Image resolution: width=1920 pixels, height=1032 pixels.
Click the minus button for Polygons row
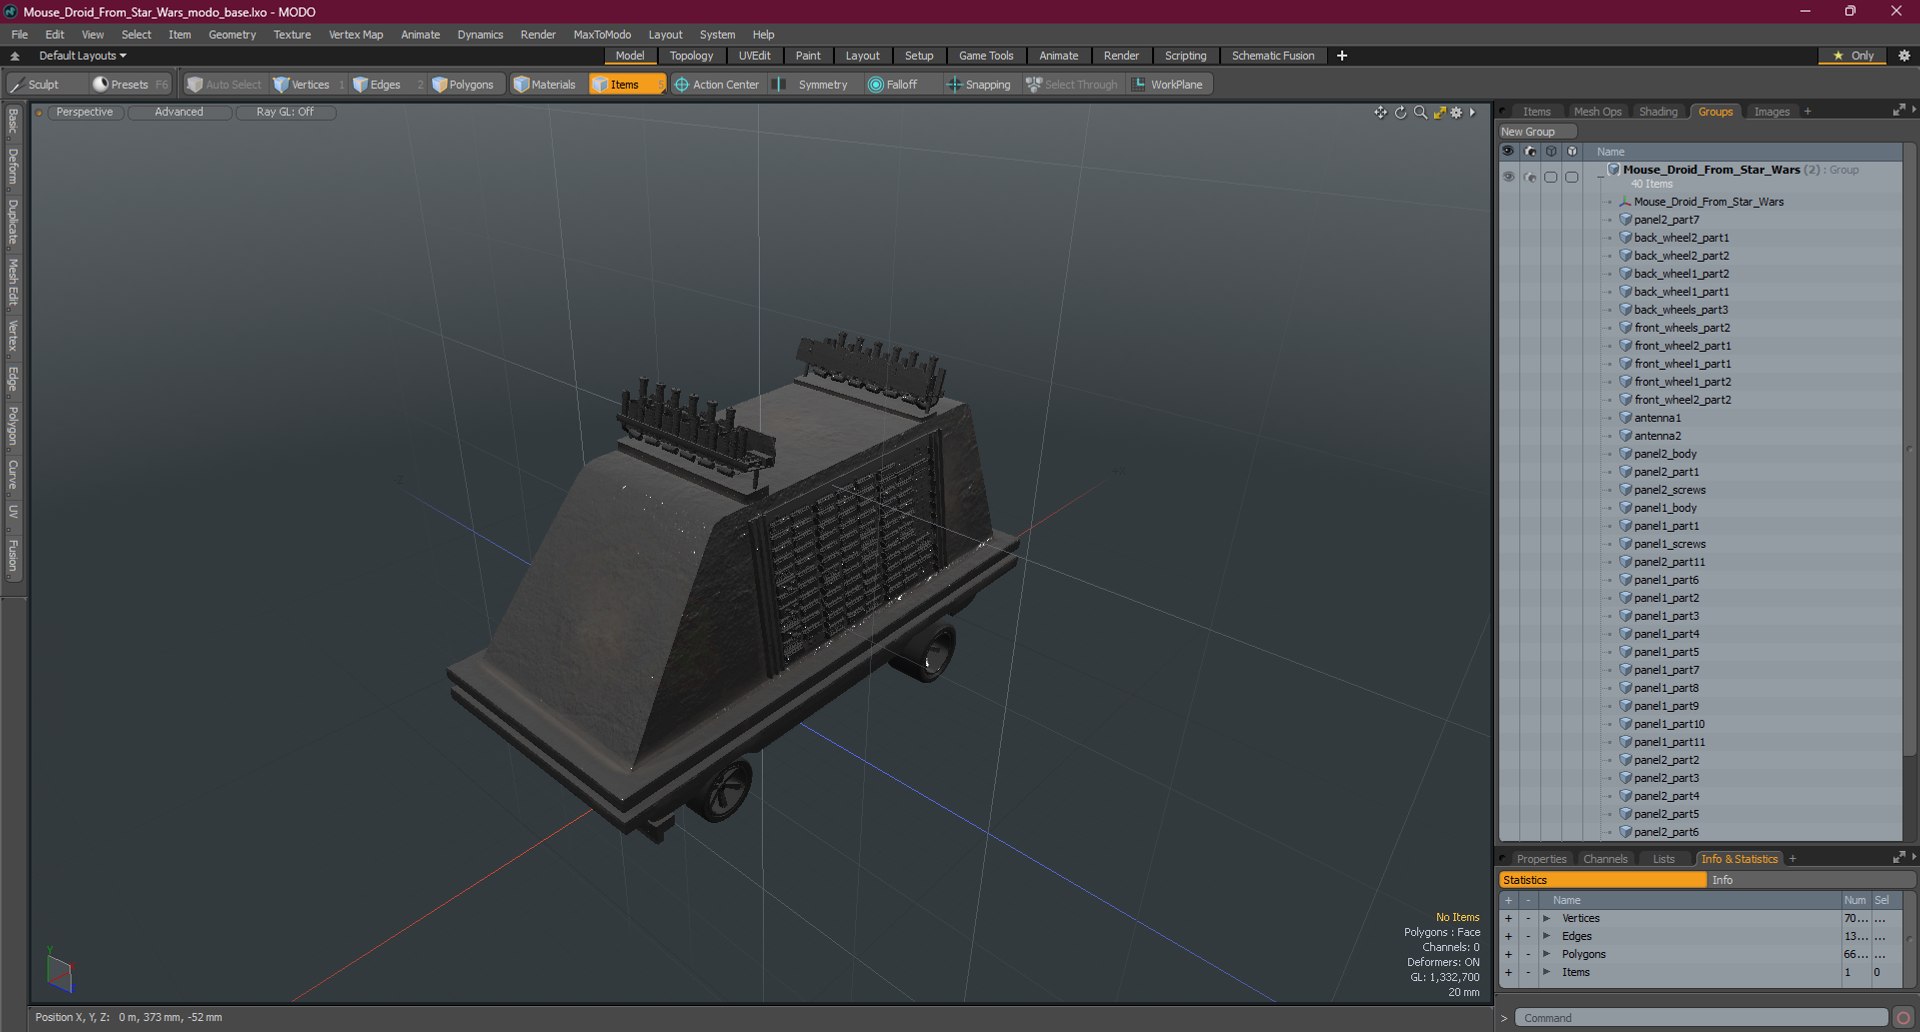(x=1527, y=954)
